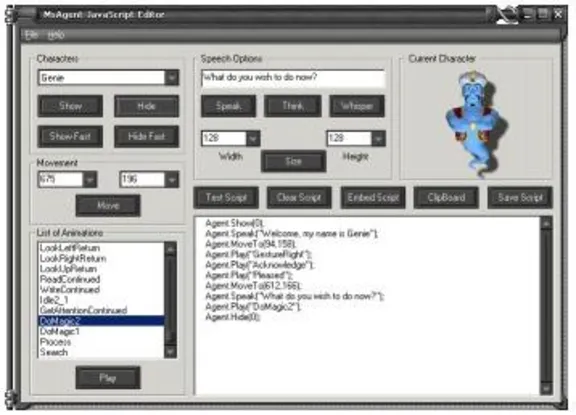Click the Genie character preview image

[x=476, y=123]
